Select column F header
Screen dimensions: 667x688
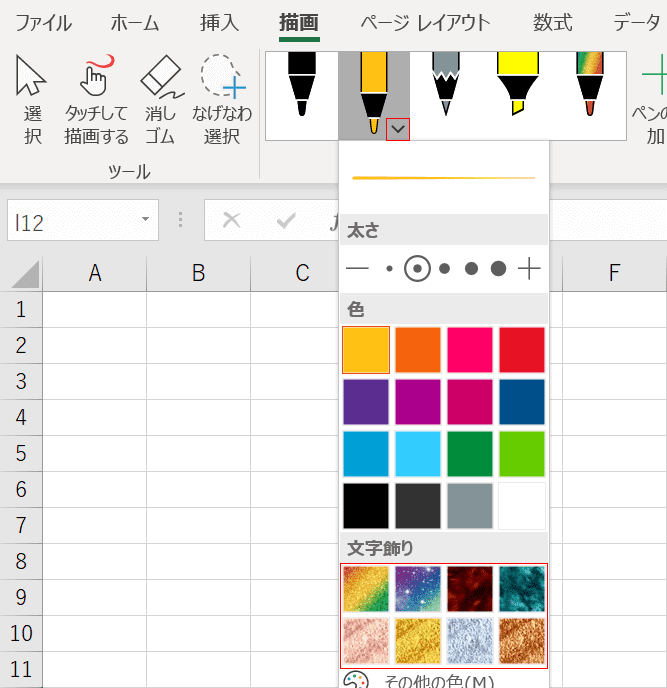(614, 273)
